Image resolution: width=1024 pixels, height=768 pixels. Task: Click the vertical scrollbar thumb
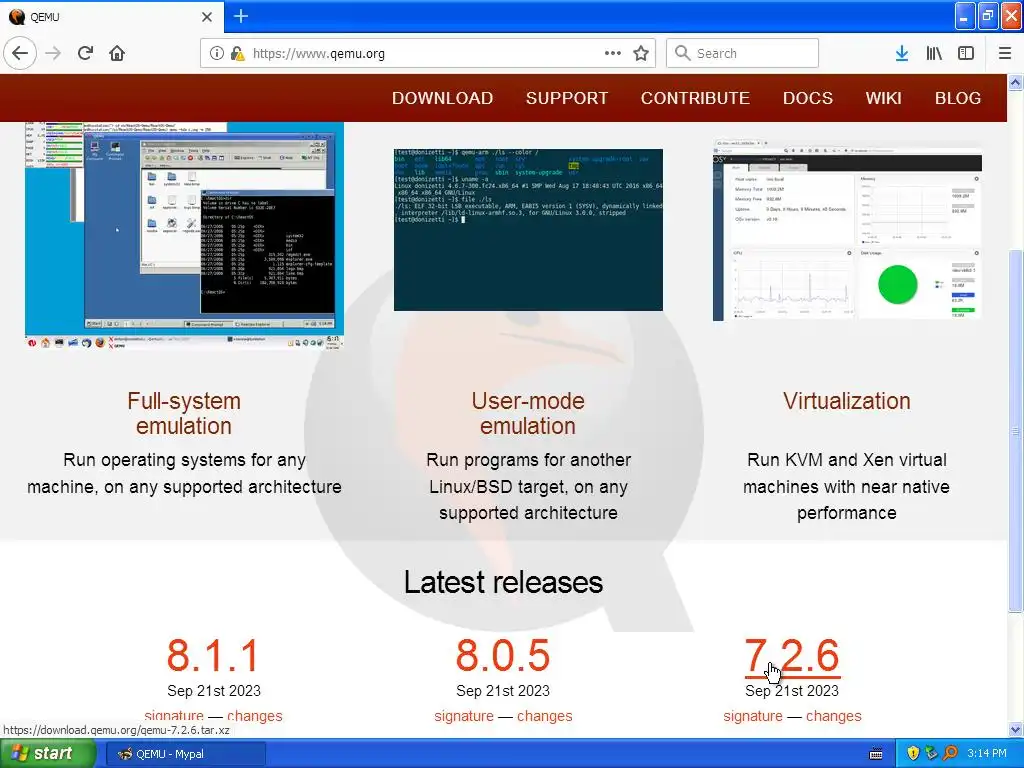[x=1016, y=431]
